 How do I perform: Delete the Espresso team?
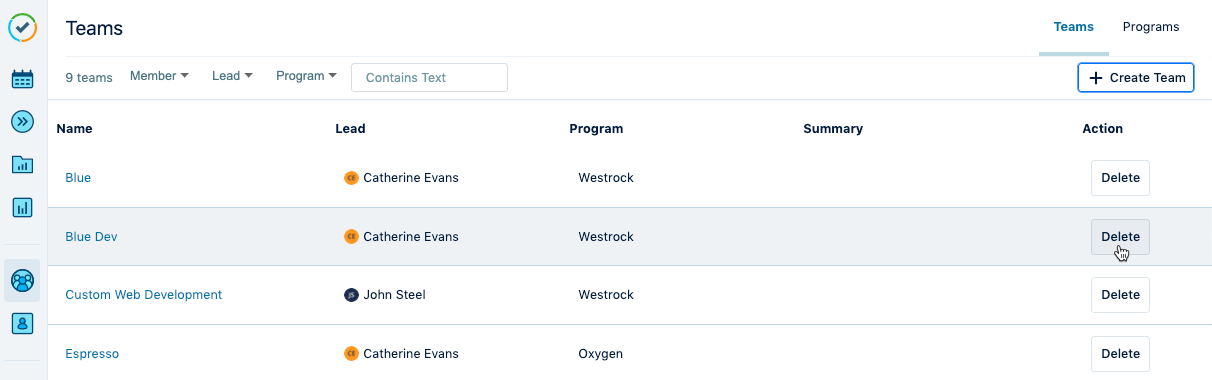click(1120, 354)
